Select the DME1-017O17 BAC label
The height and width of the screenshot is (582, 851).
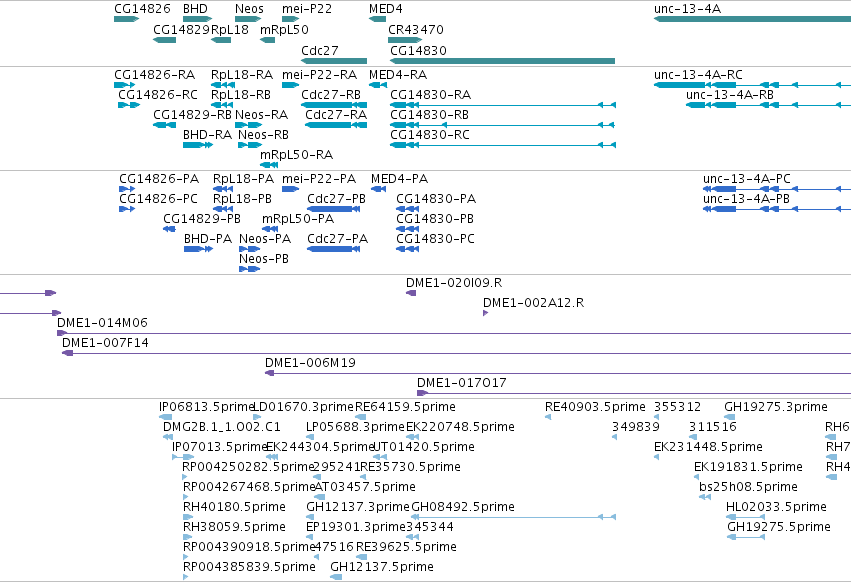point(461,383)
